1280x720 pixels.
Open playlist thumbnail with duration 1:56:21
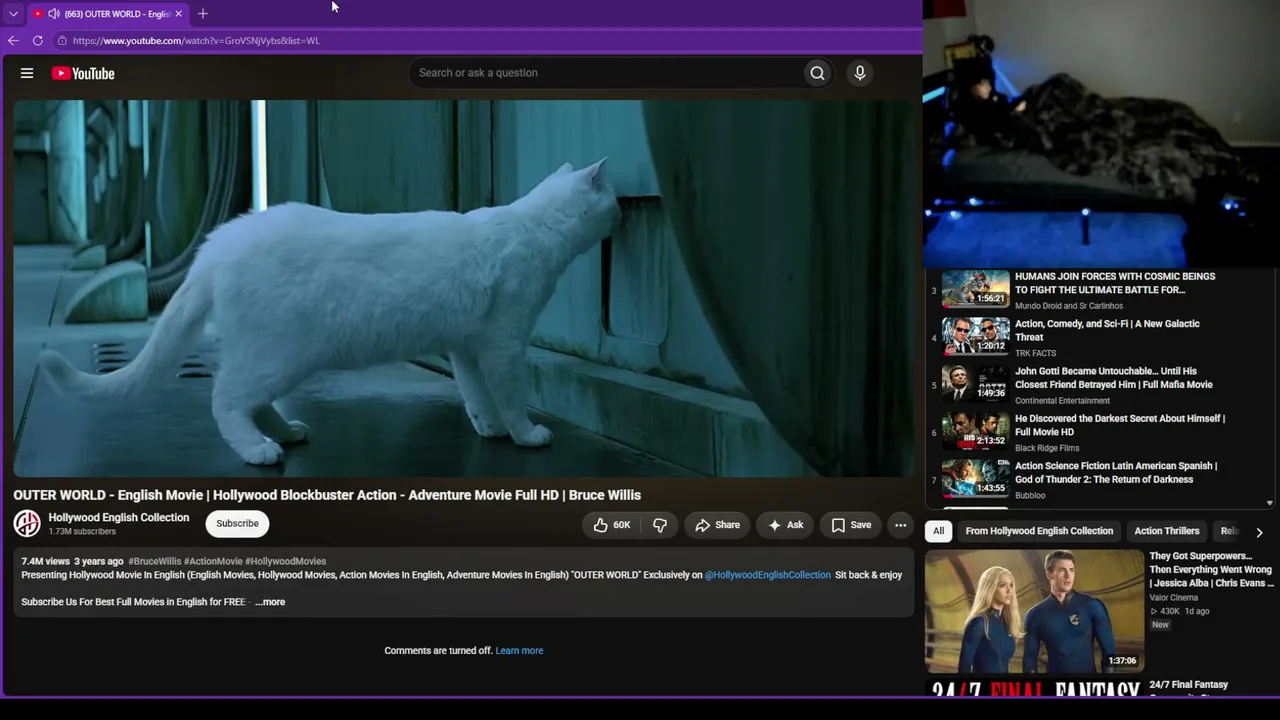pos(976,288)
